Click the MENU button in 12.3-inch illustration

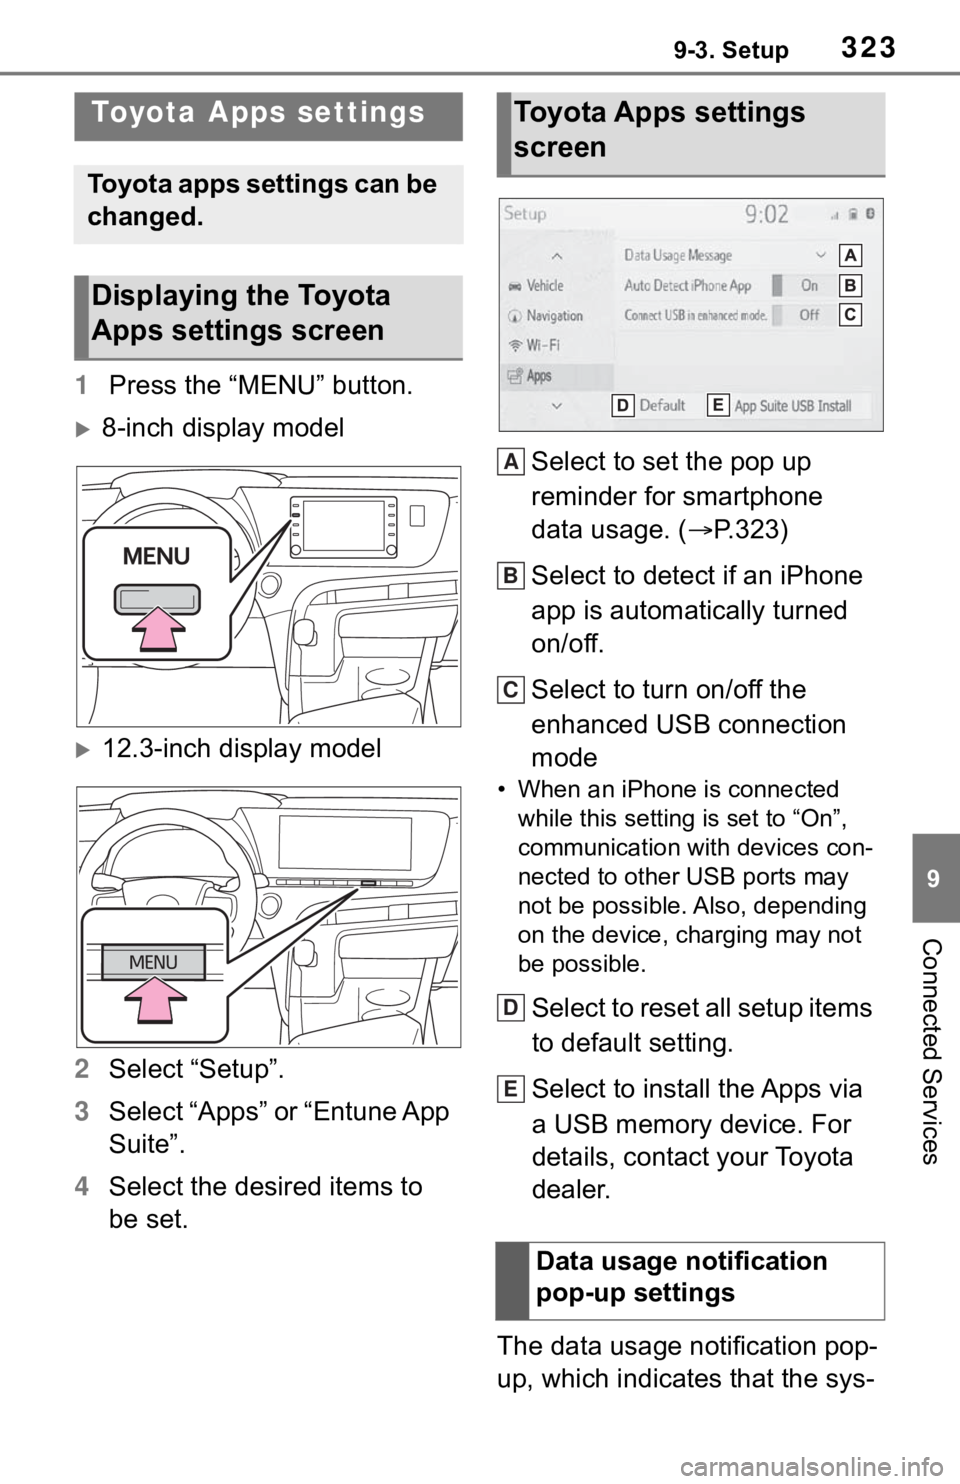(x=153, y=962)
